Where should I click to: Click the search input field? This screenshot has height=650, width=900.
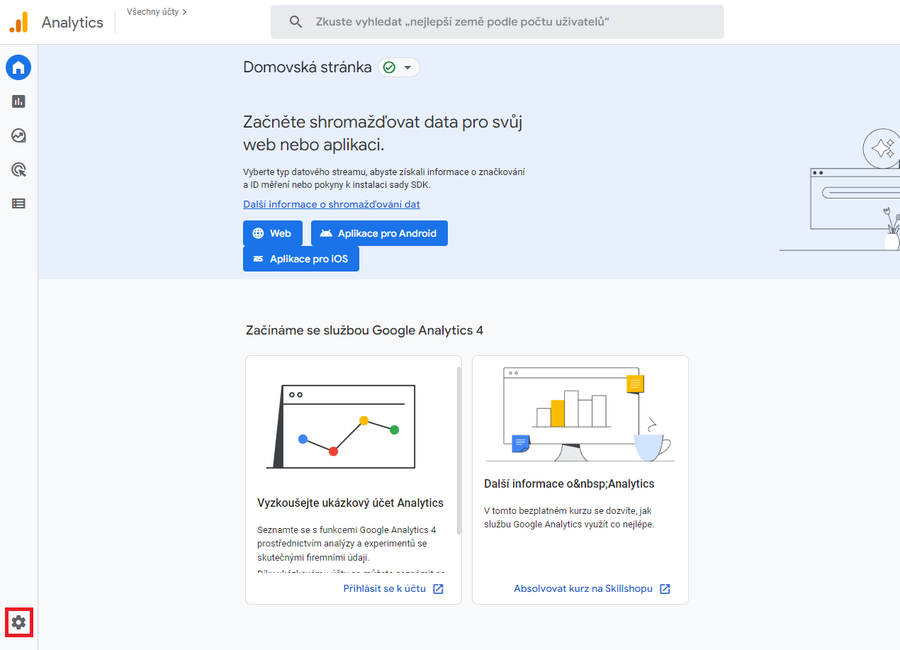pyautogui.click(x=500, y=22)
